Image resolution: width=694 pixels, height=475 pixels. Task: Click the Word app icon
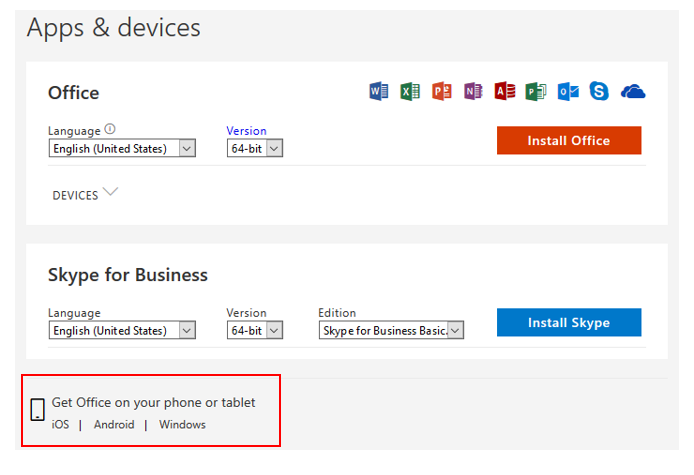(x=379, y=91)
